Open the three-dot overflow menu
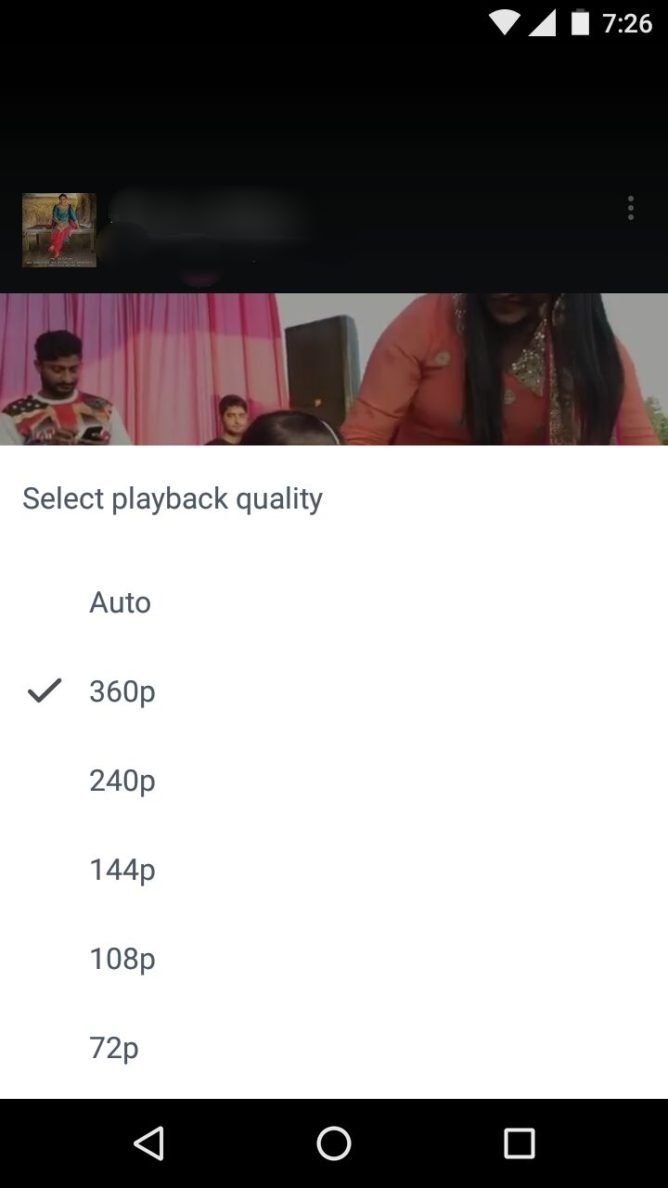668x1188 pixels. point(630,208)
